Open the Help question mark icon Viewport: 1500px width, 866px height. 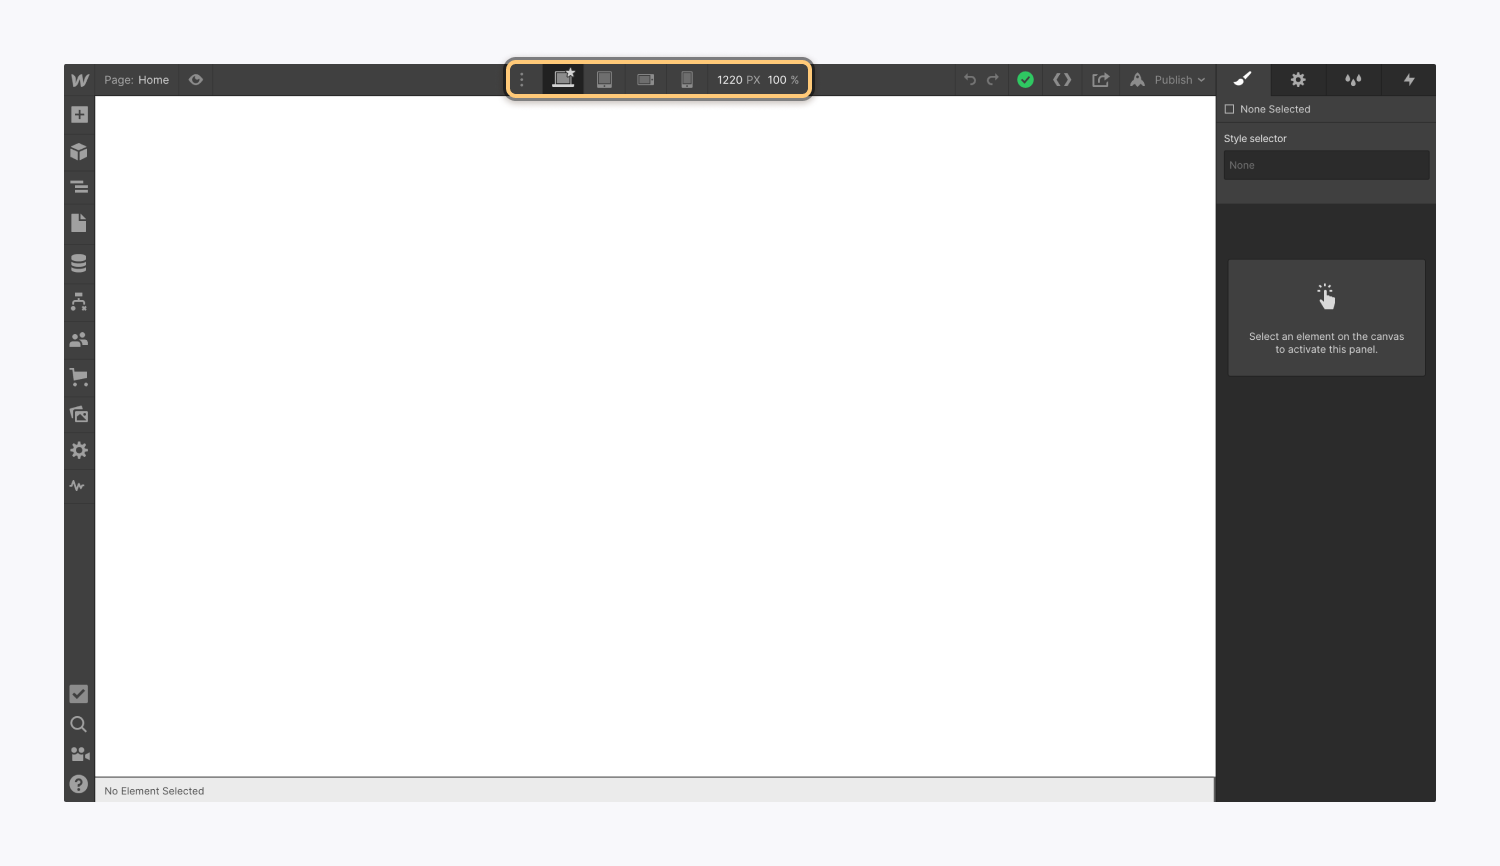79,784
